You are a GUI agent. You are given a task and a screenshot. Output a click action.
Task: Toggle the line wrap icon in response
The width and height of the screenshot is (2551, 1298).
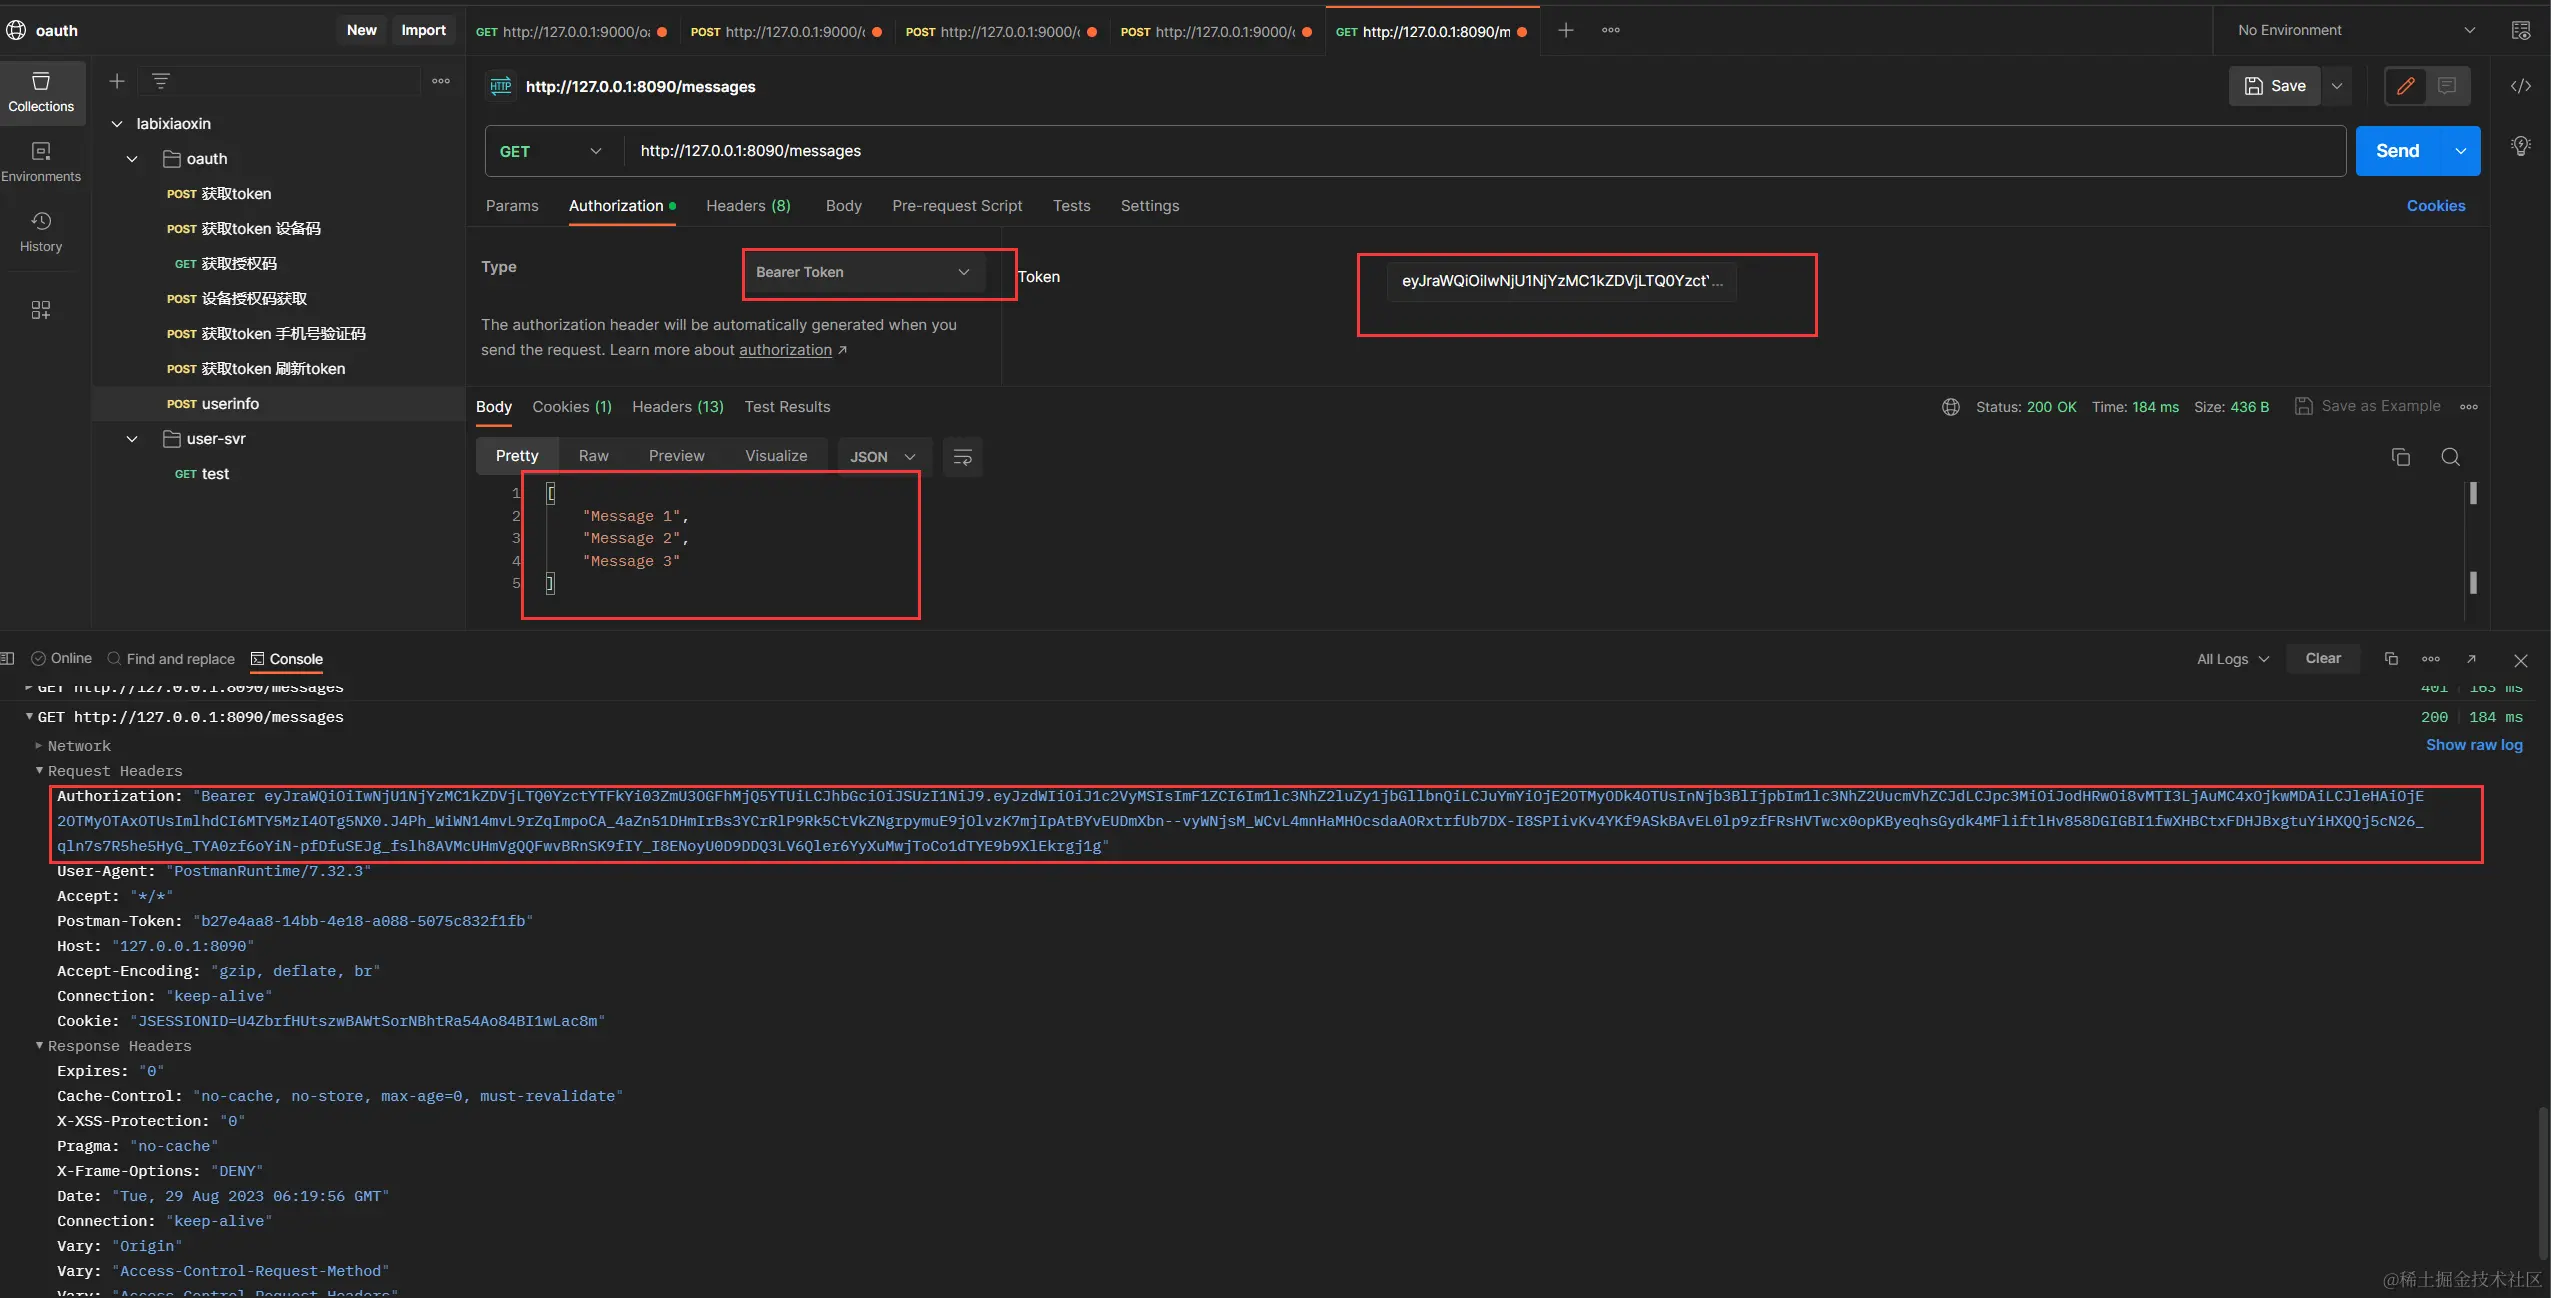point(962,457)
